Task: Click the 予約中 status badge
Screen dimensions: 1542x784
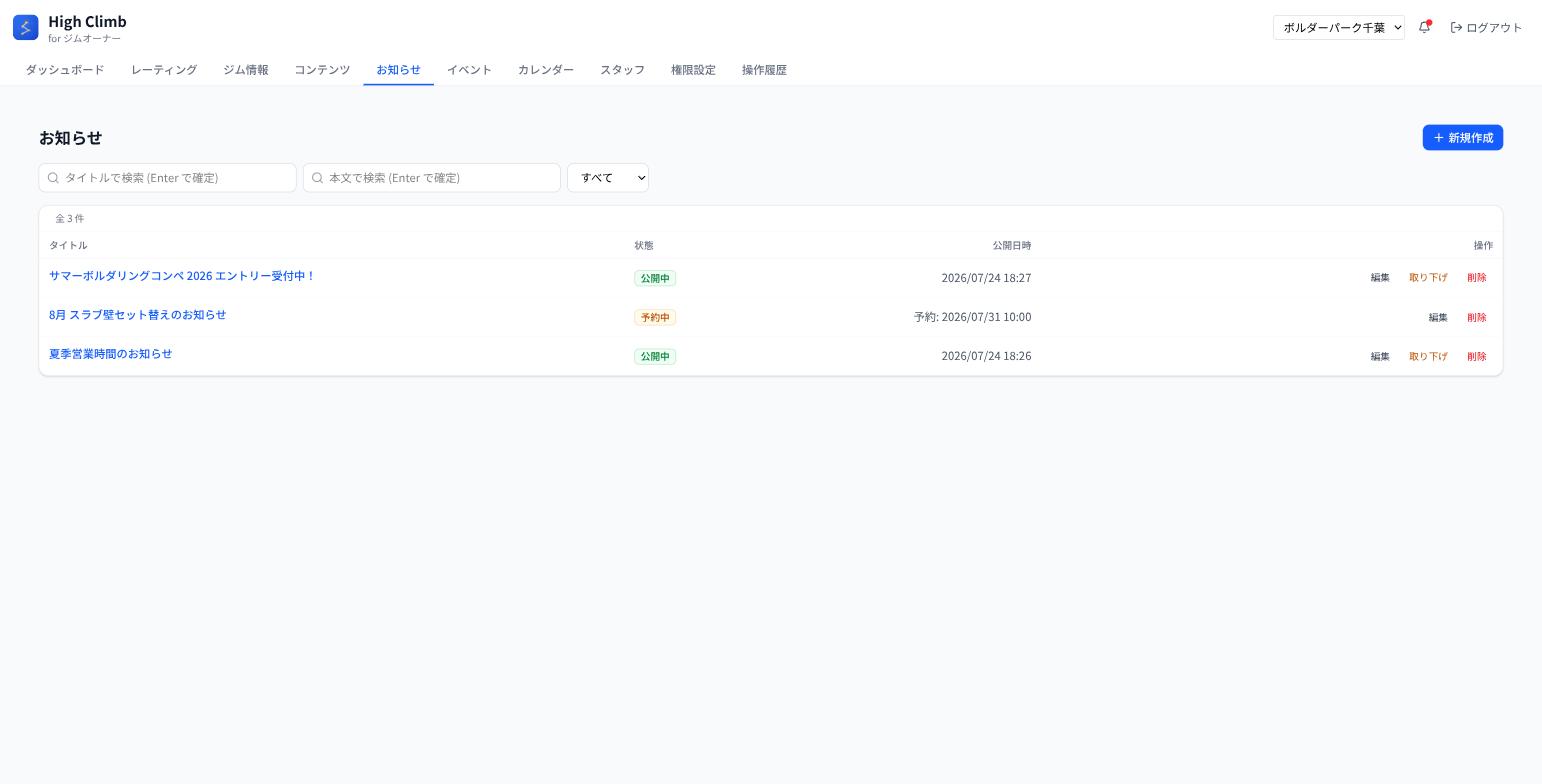Action: point(655,317)
